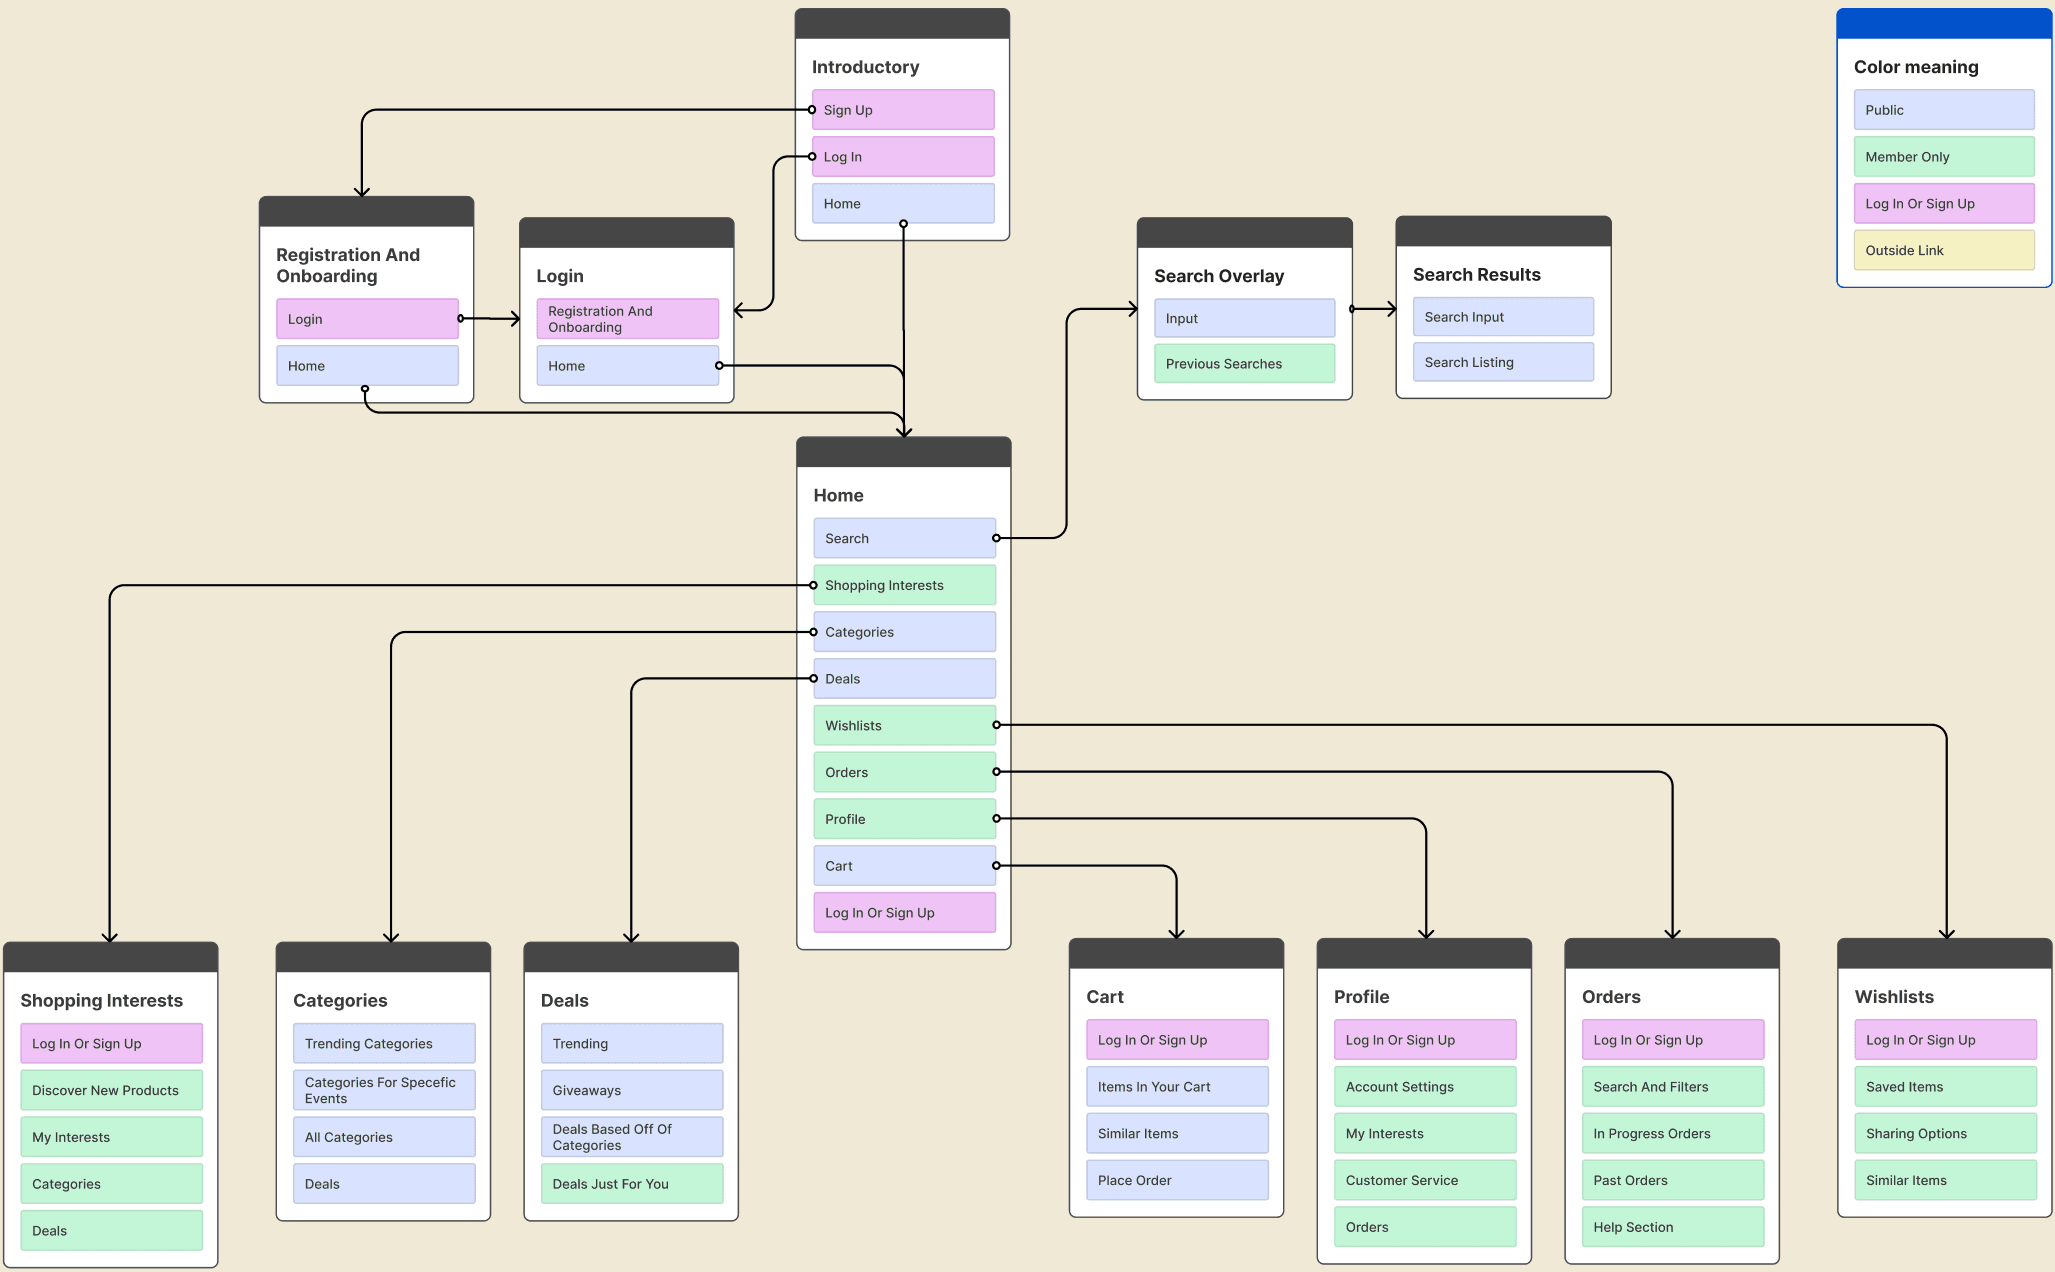Select Sharing Options in Wishlists card

click(x=1944, y=1133)
